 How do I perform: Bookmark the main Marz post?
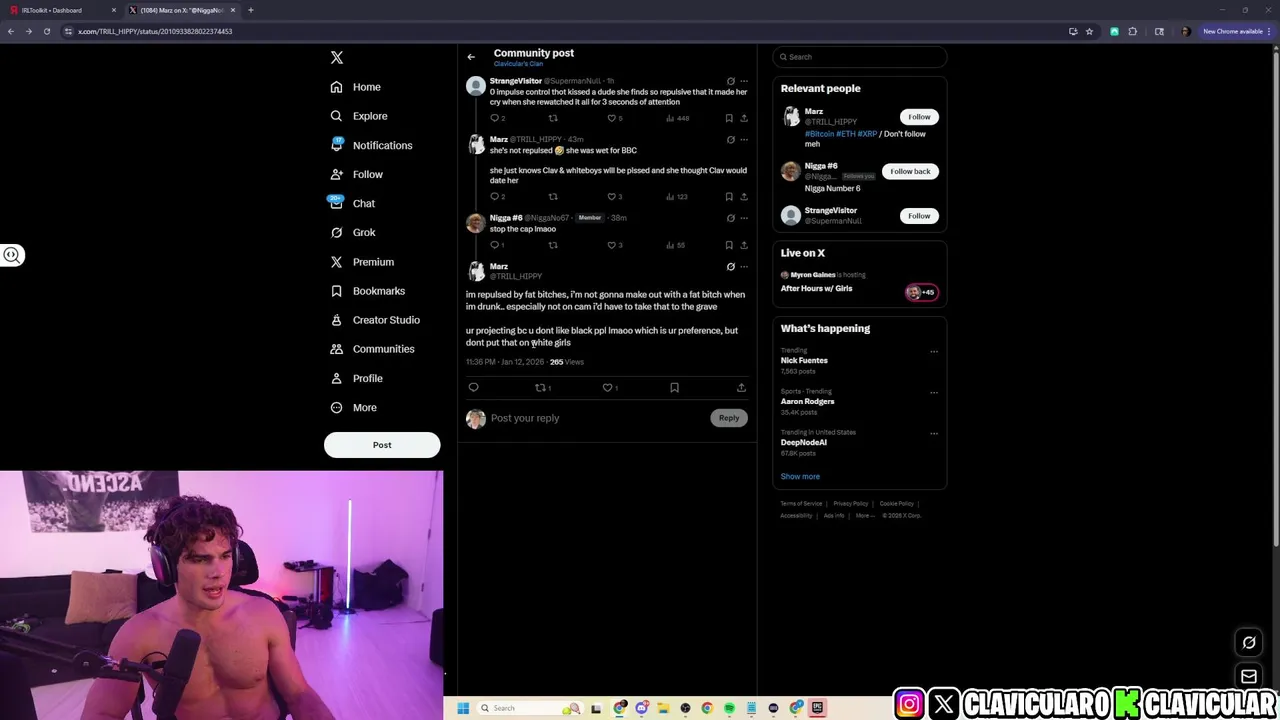[674, 388]
